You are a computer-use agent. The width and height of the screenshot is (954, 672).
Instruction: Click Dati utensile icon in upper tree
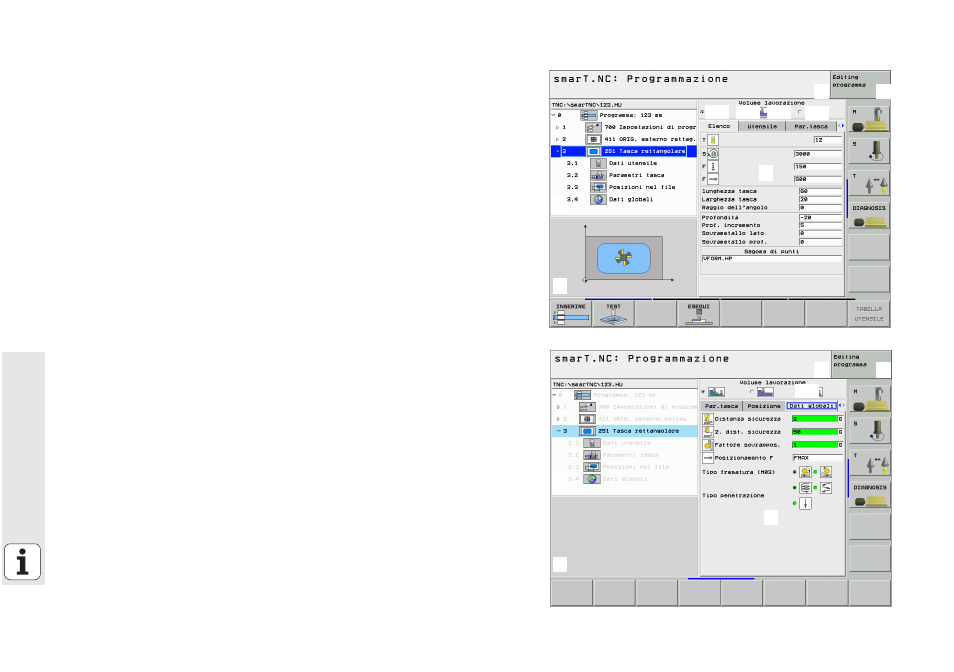(598, 163)
